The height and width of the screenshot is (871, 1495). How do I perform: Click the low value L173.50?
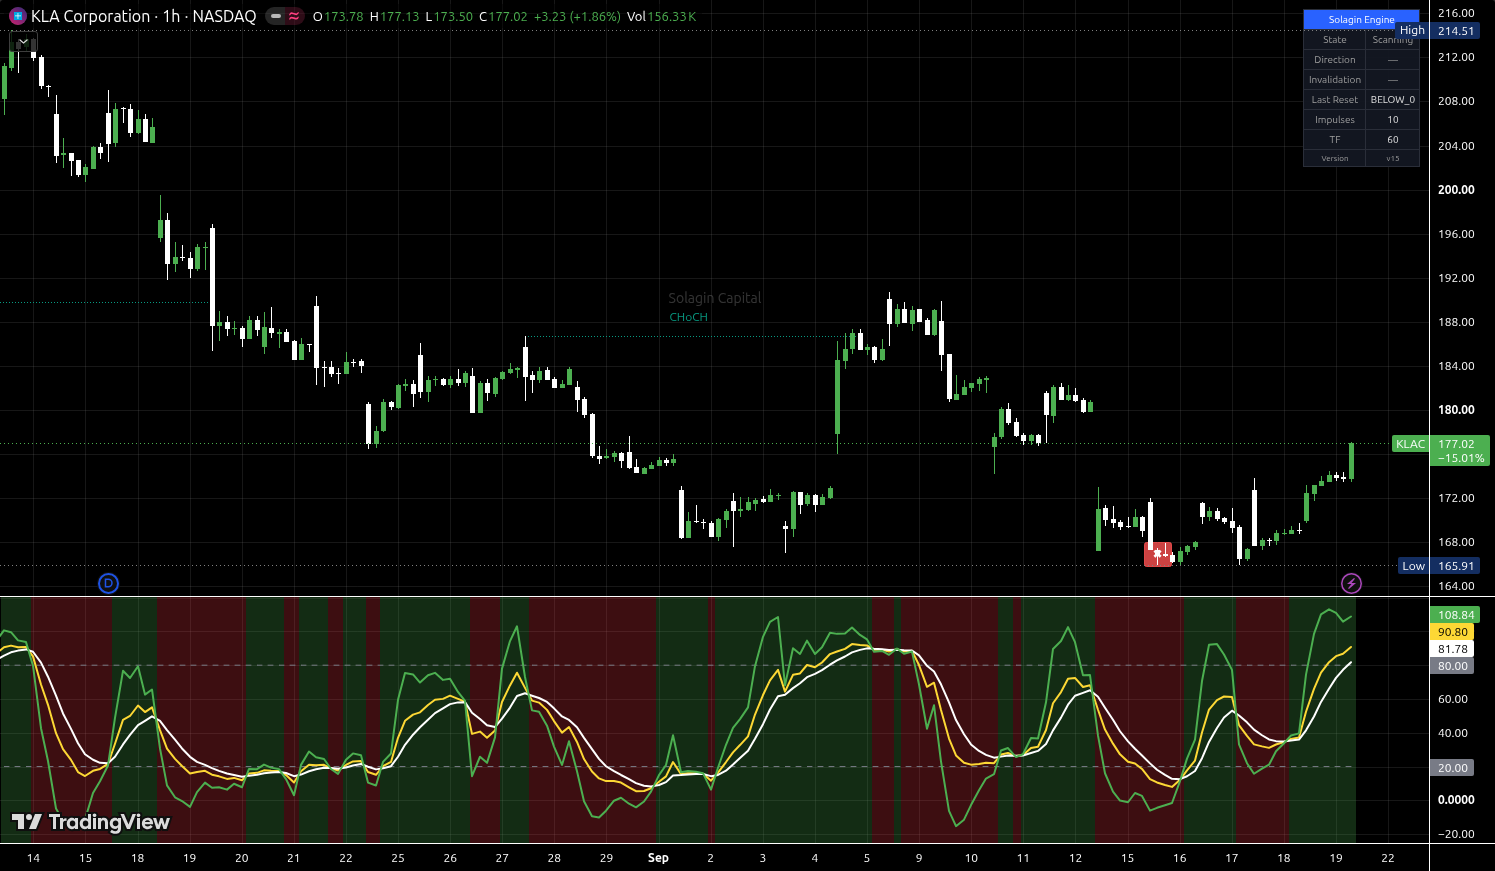[x=448, y=17]
